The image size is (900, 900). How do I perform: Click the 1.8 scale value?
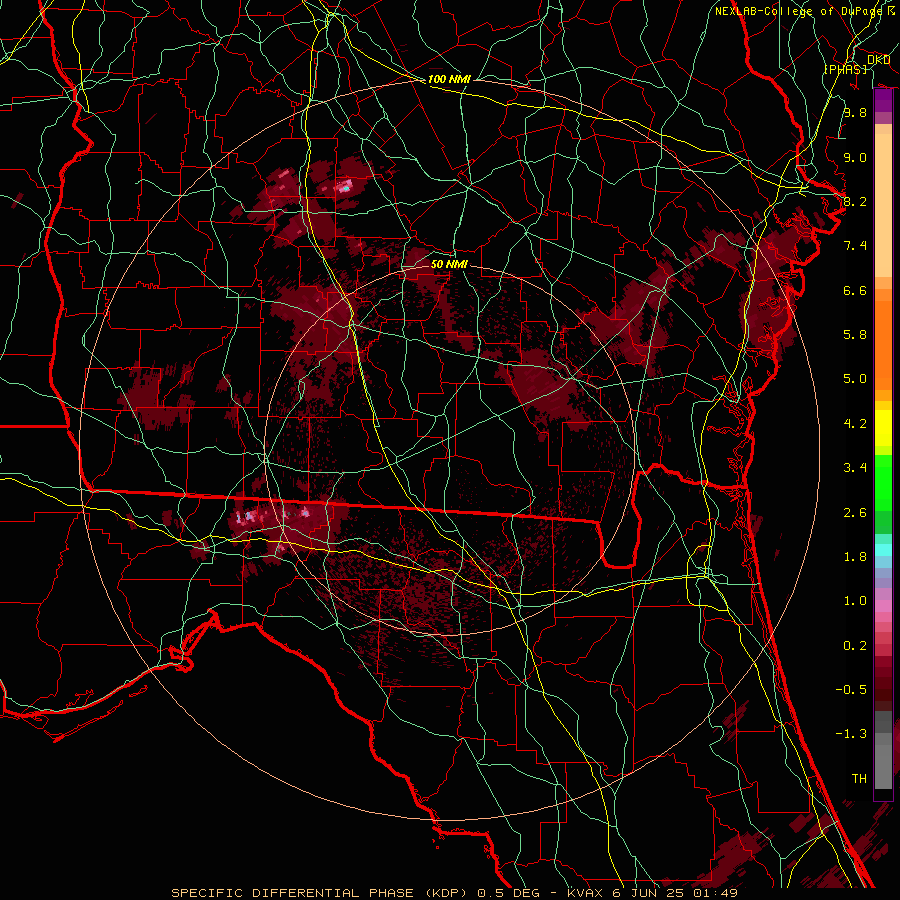[x=855, y=557]
